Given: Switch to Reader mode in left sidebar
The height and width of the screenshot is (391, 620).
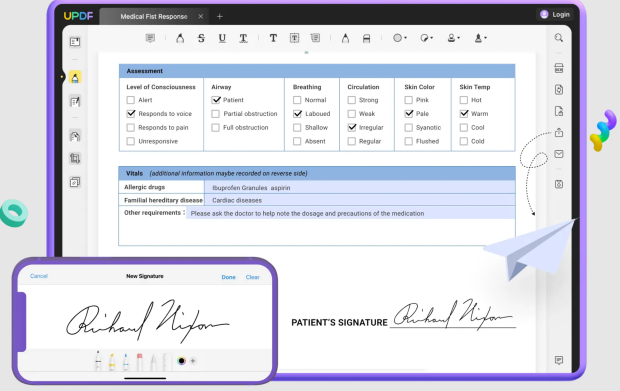Looking at the screenshot, I should pyautogui.click(x=75, y=42).
